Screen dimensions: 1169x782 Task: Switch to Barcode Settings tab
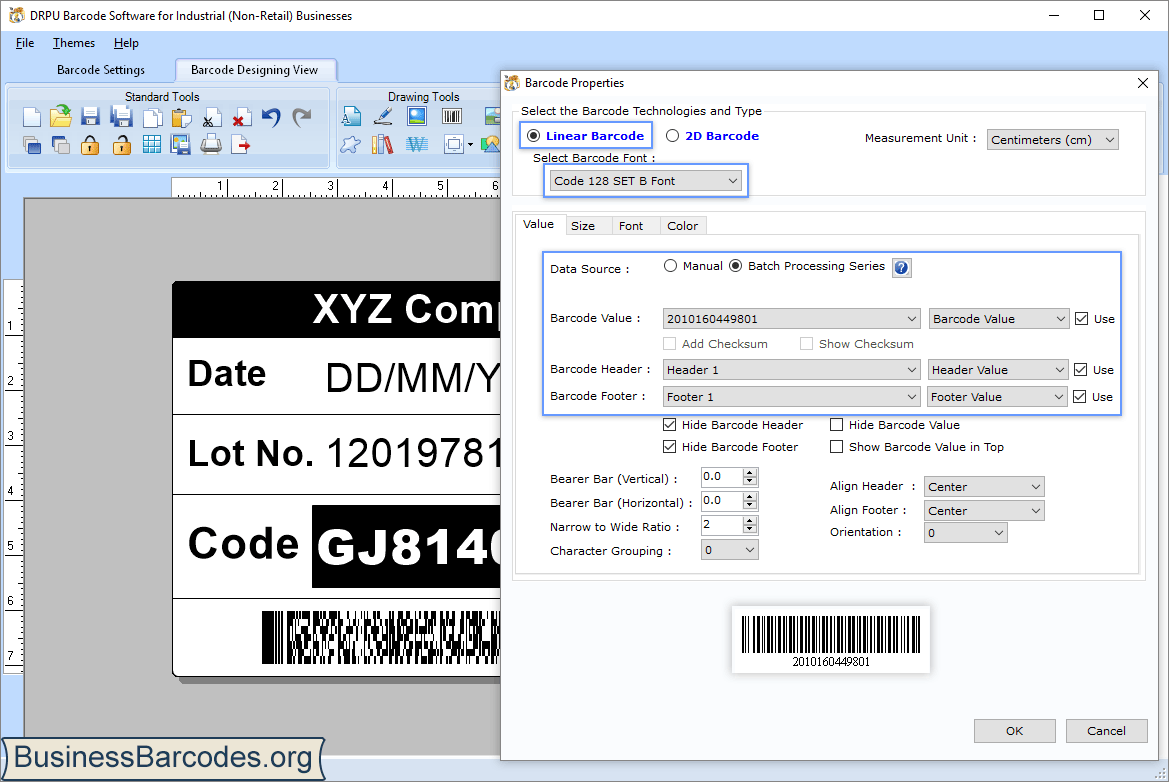tap(101, 70)
